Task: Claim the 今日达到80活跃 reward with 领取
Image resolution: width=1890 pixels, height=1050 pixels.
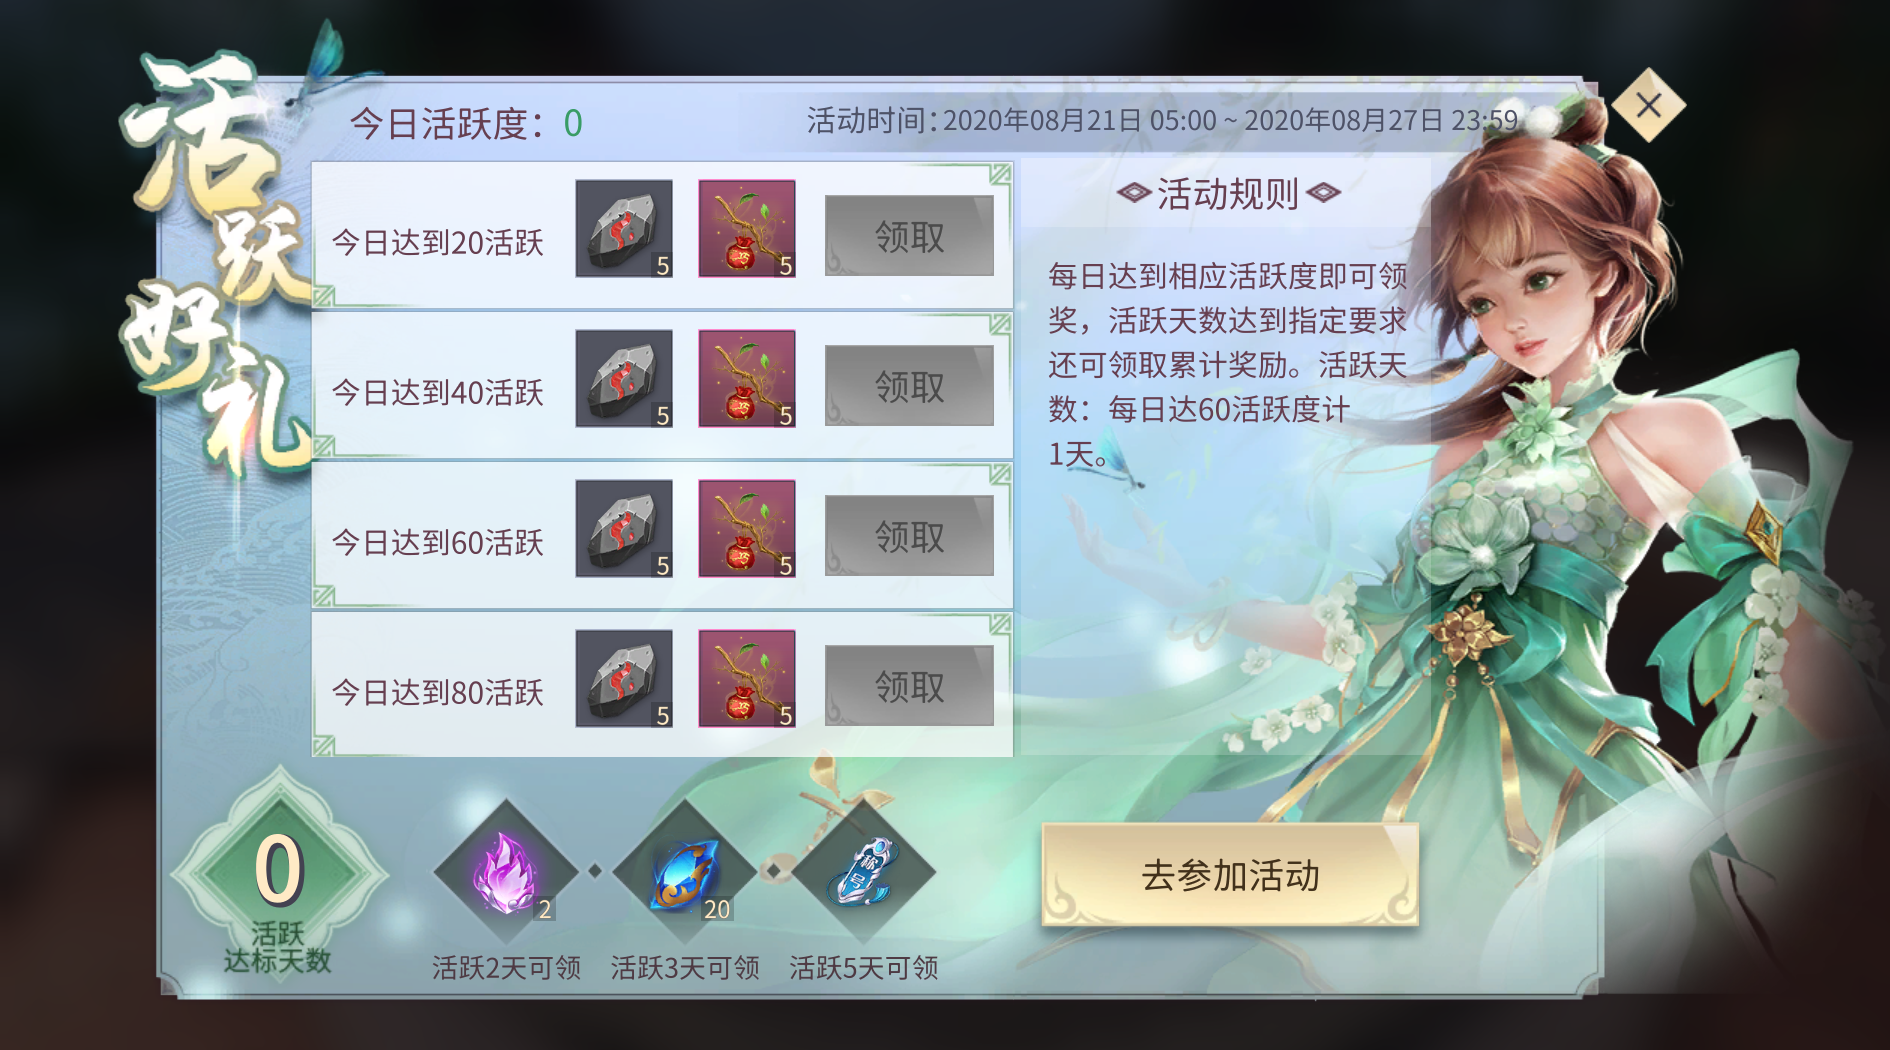Action: [909, 686]
